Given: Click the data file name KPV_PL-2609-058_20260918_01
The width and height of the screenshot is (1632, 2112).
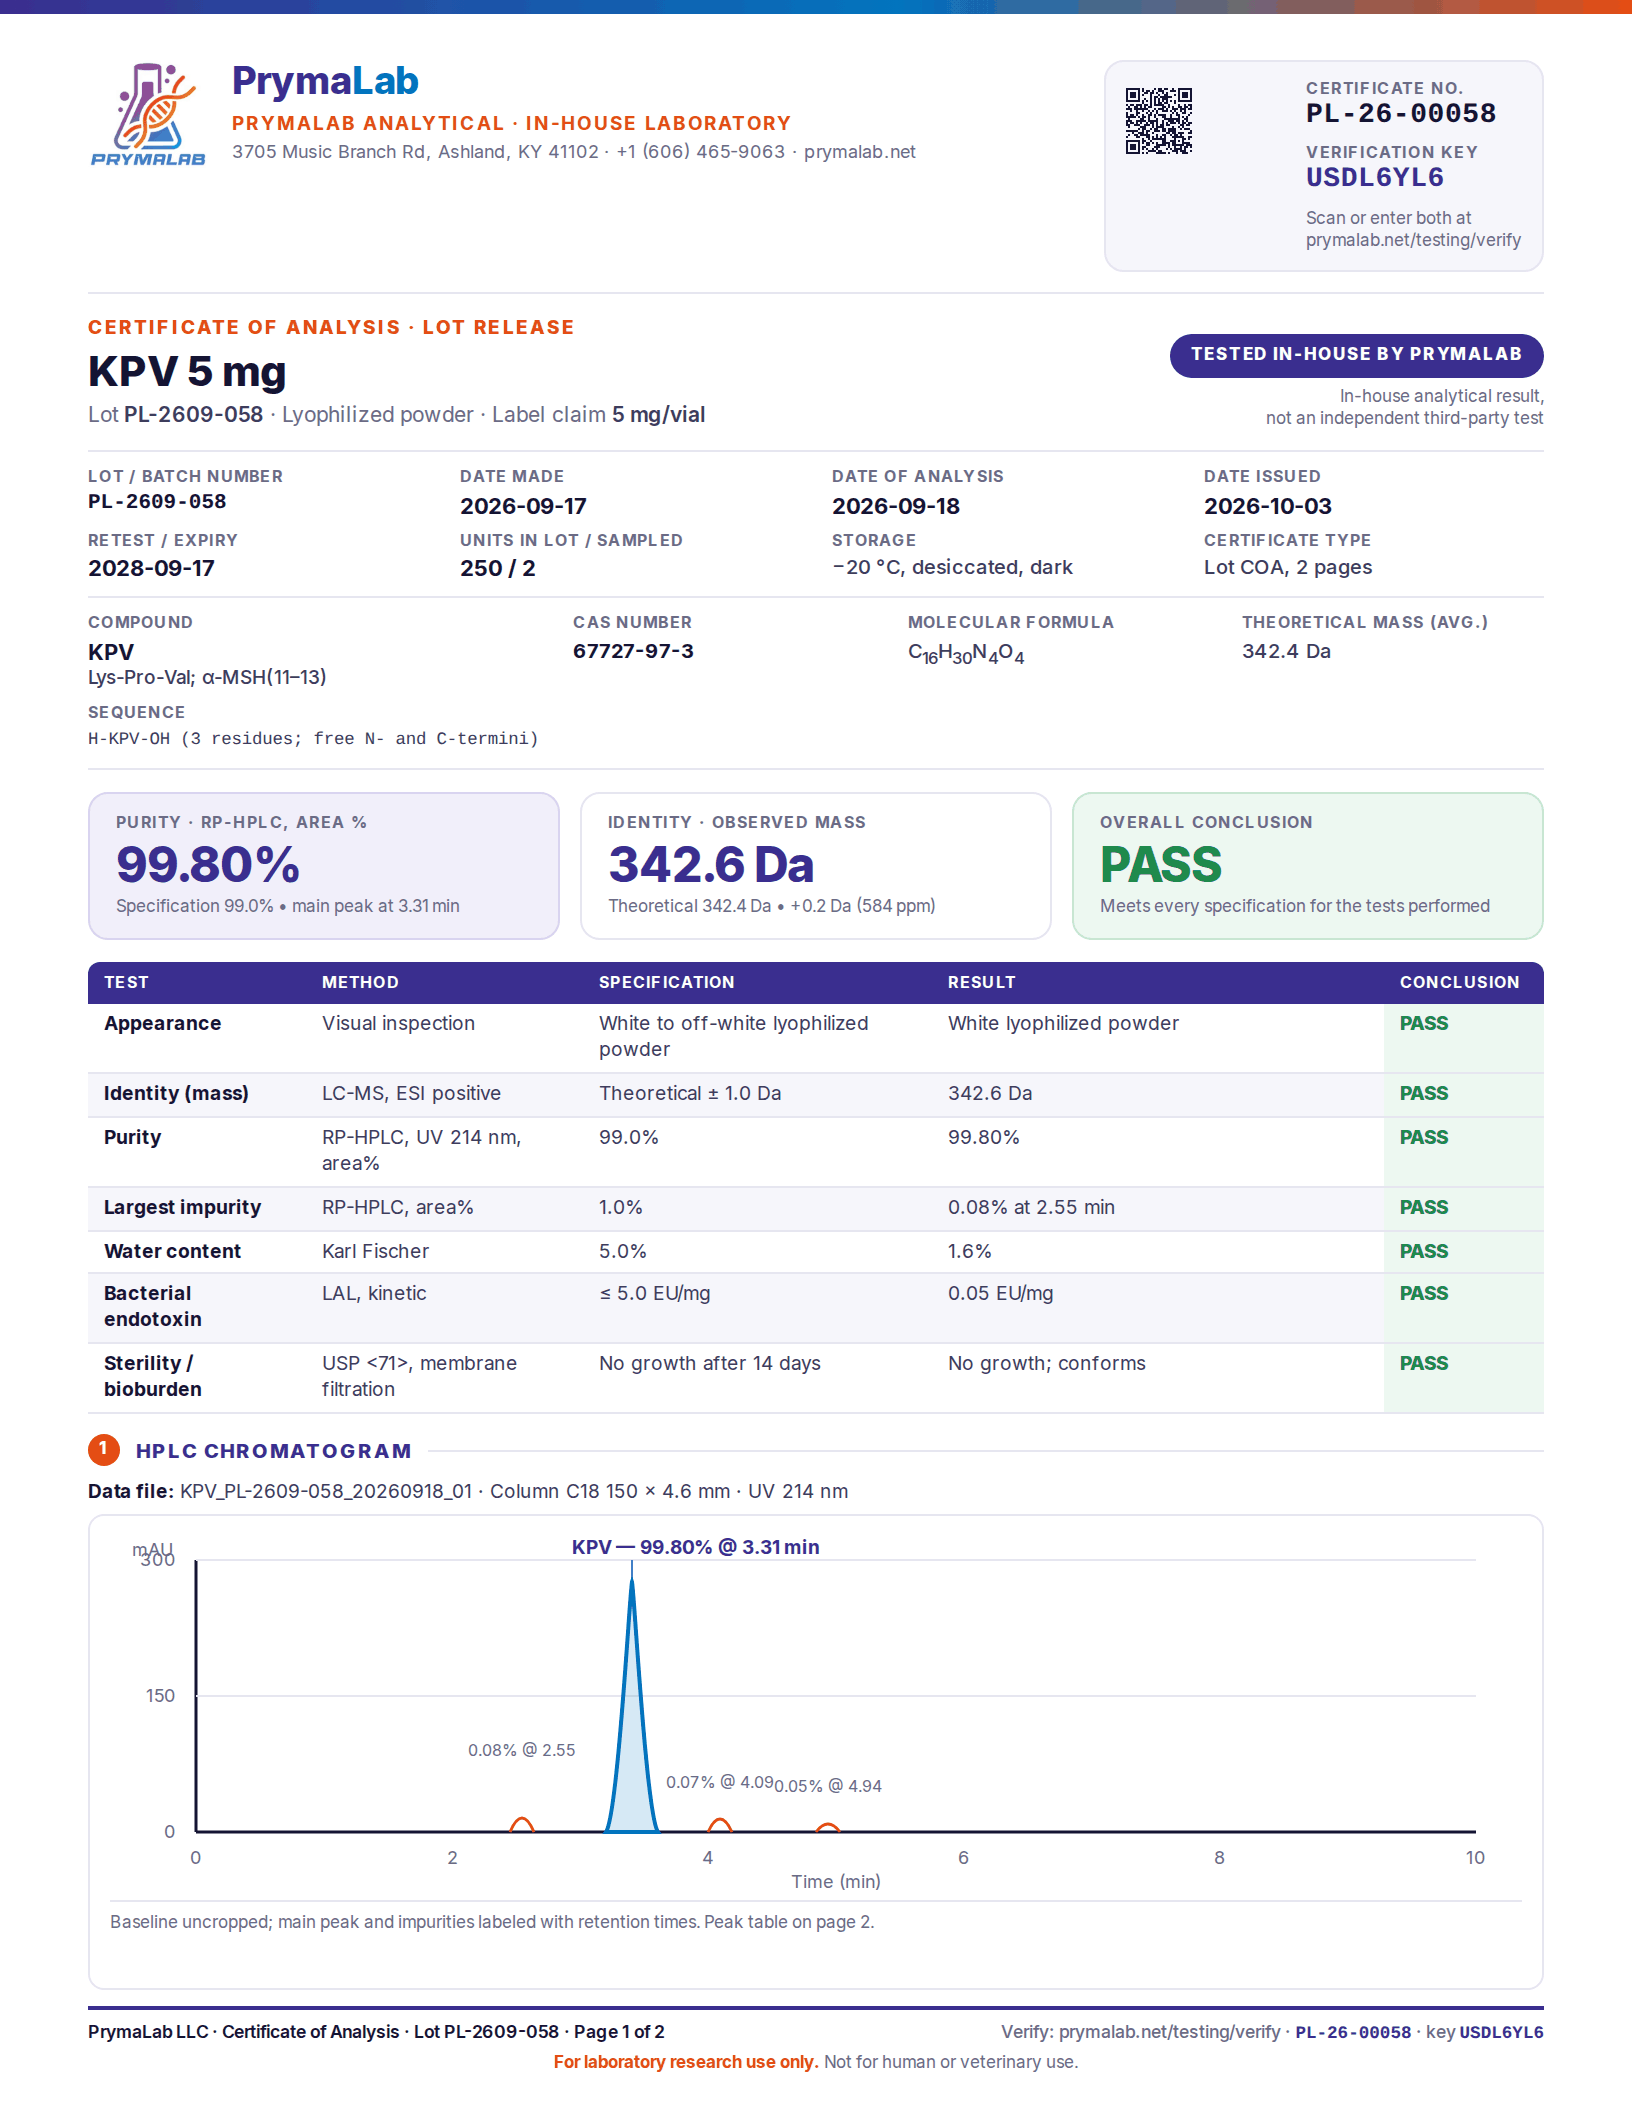Looking at the screenshot, I should click(x=326, y=1491).
